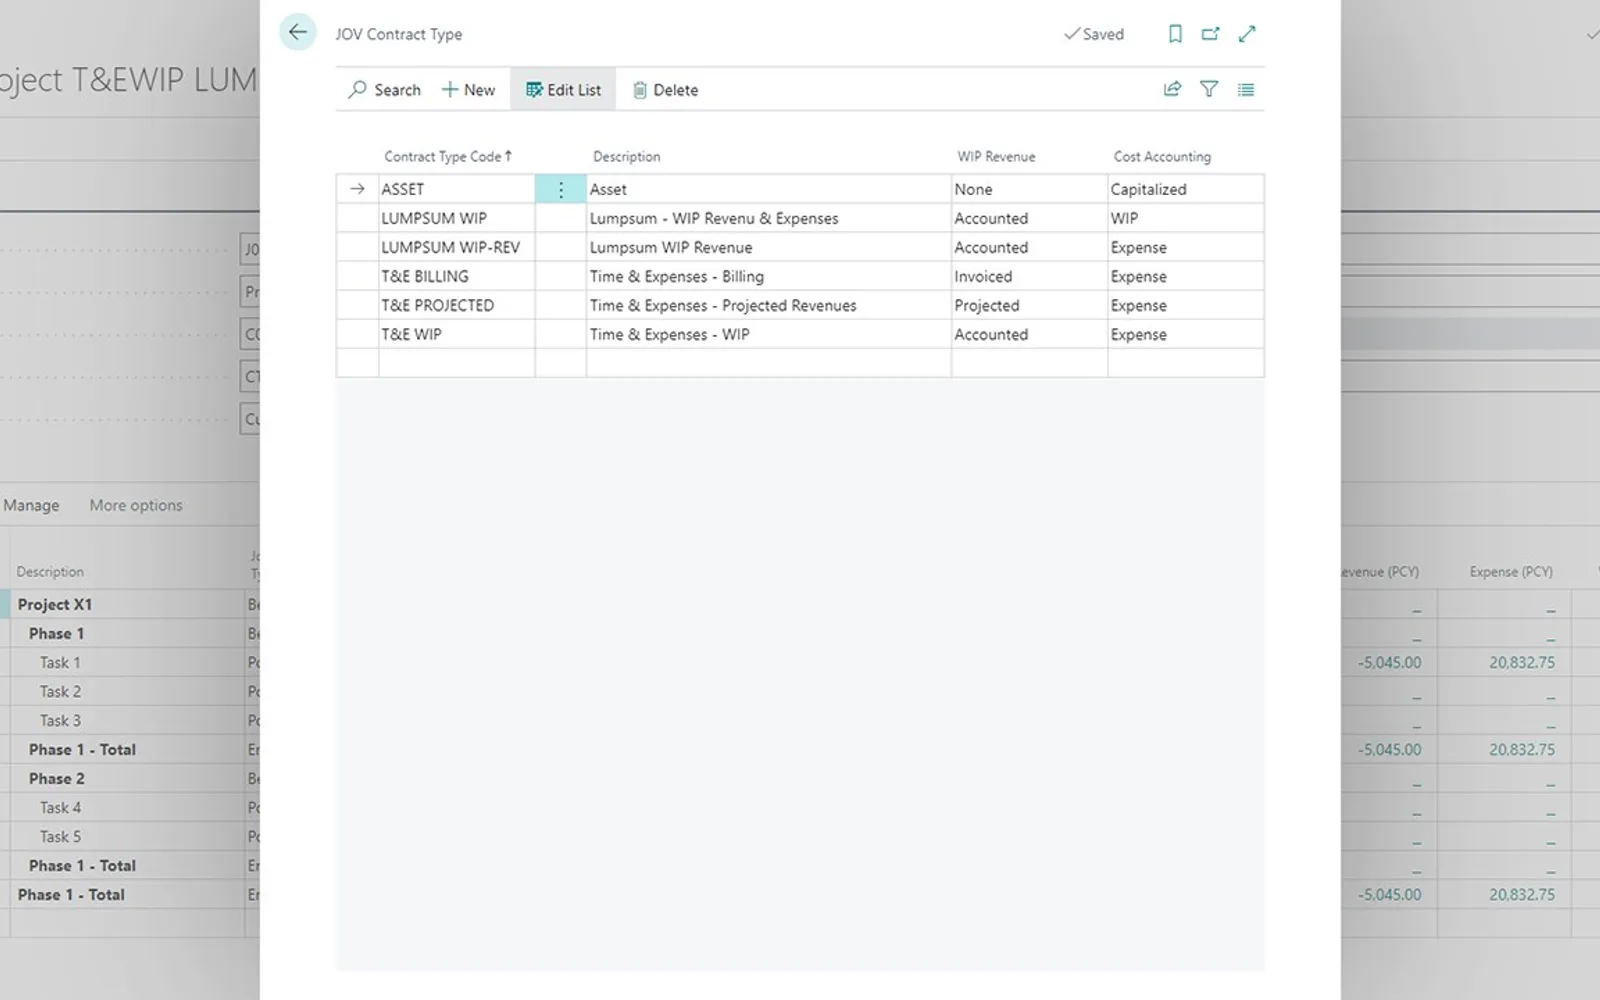The width and height of the screenshot is (1600, 1000).
Task: Click the Saved status indicator
Action: (1094, 34)
